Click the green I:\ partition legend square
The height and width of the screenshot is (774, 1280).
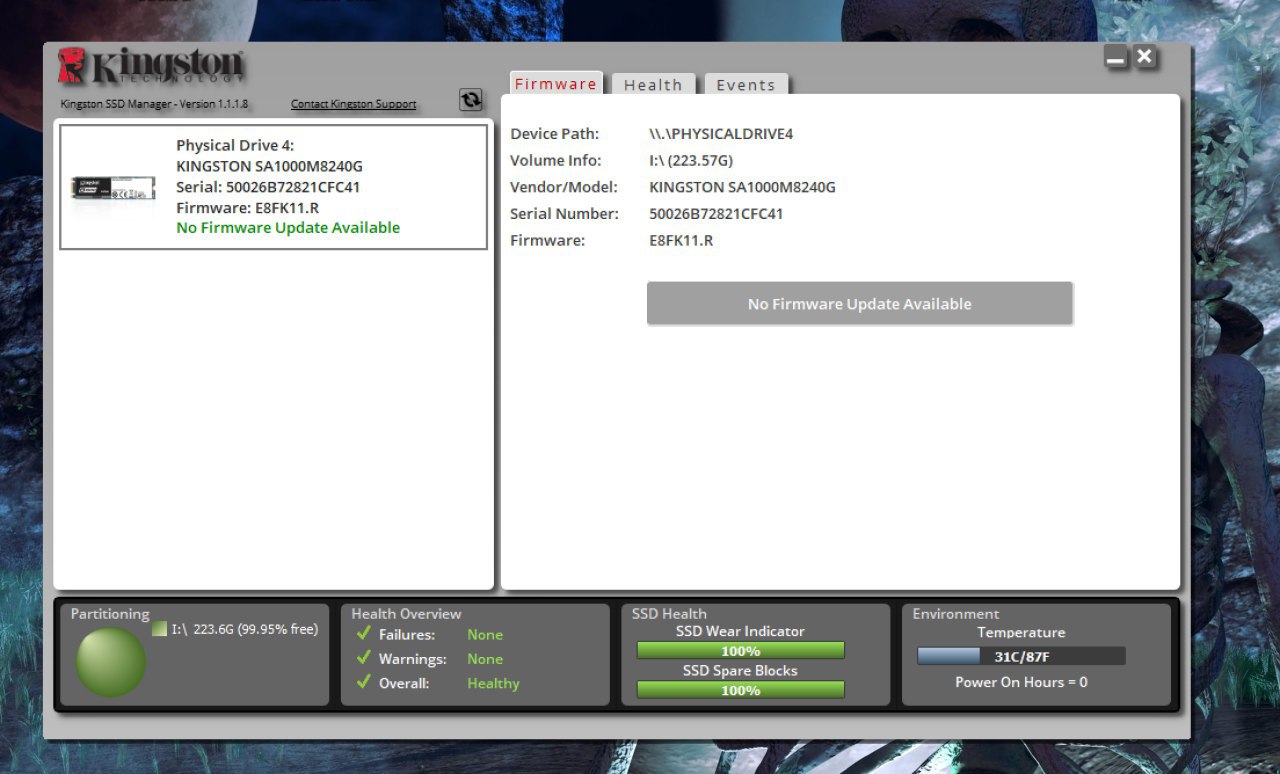159,629
